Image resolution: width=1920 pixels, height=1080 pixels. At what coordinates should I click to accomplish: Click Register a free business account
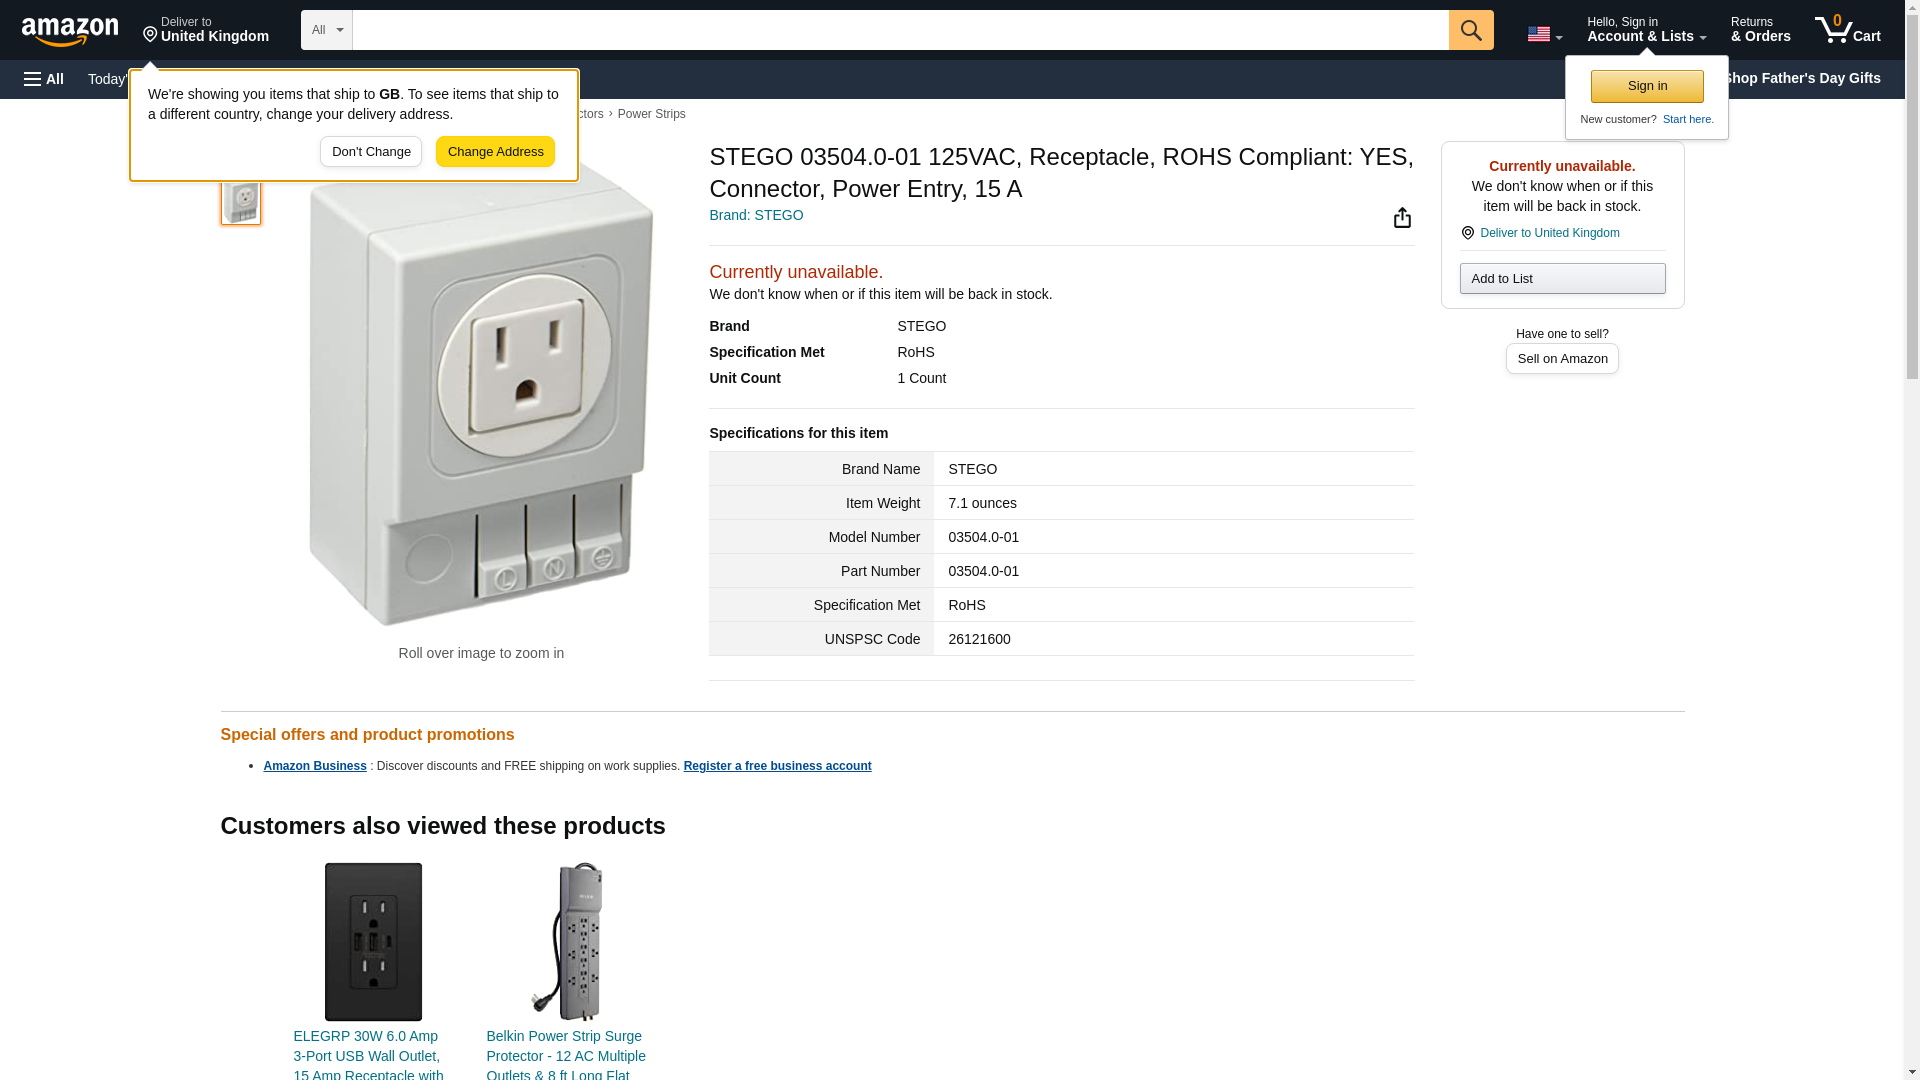click(x=777, y=766)
